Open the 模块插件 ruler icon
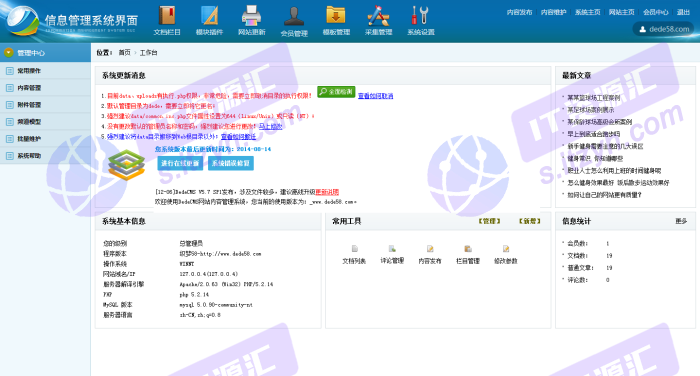 [209, 15]
